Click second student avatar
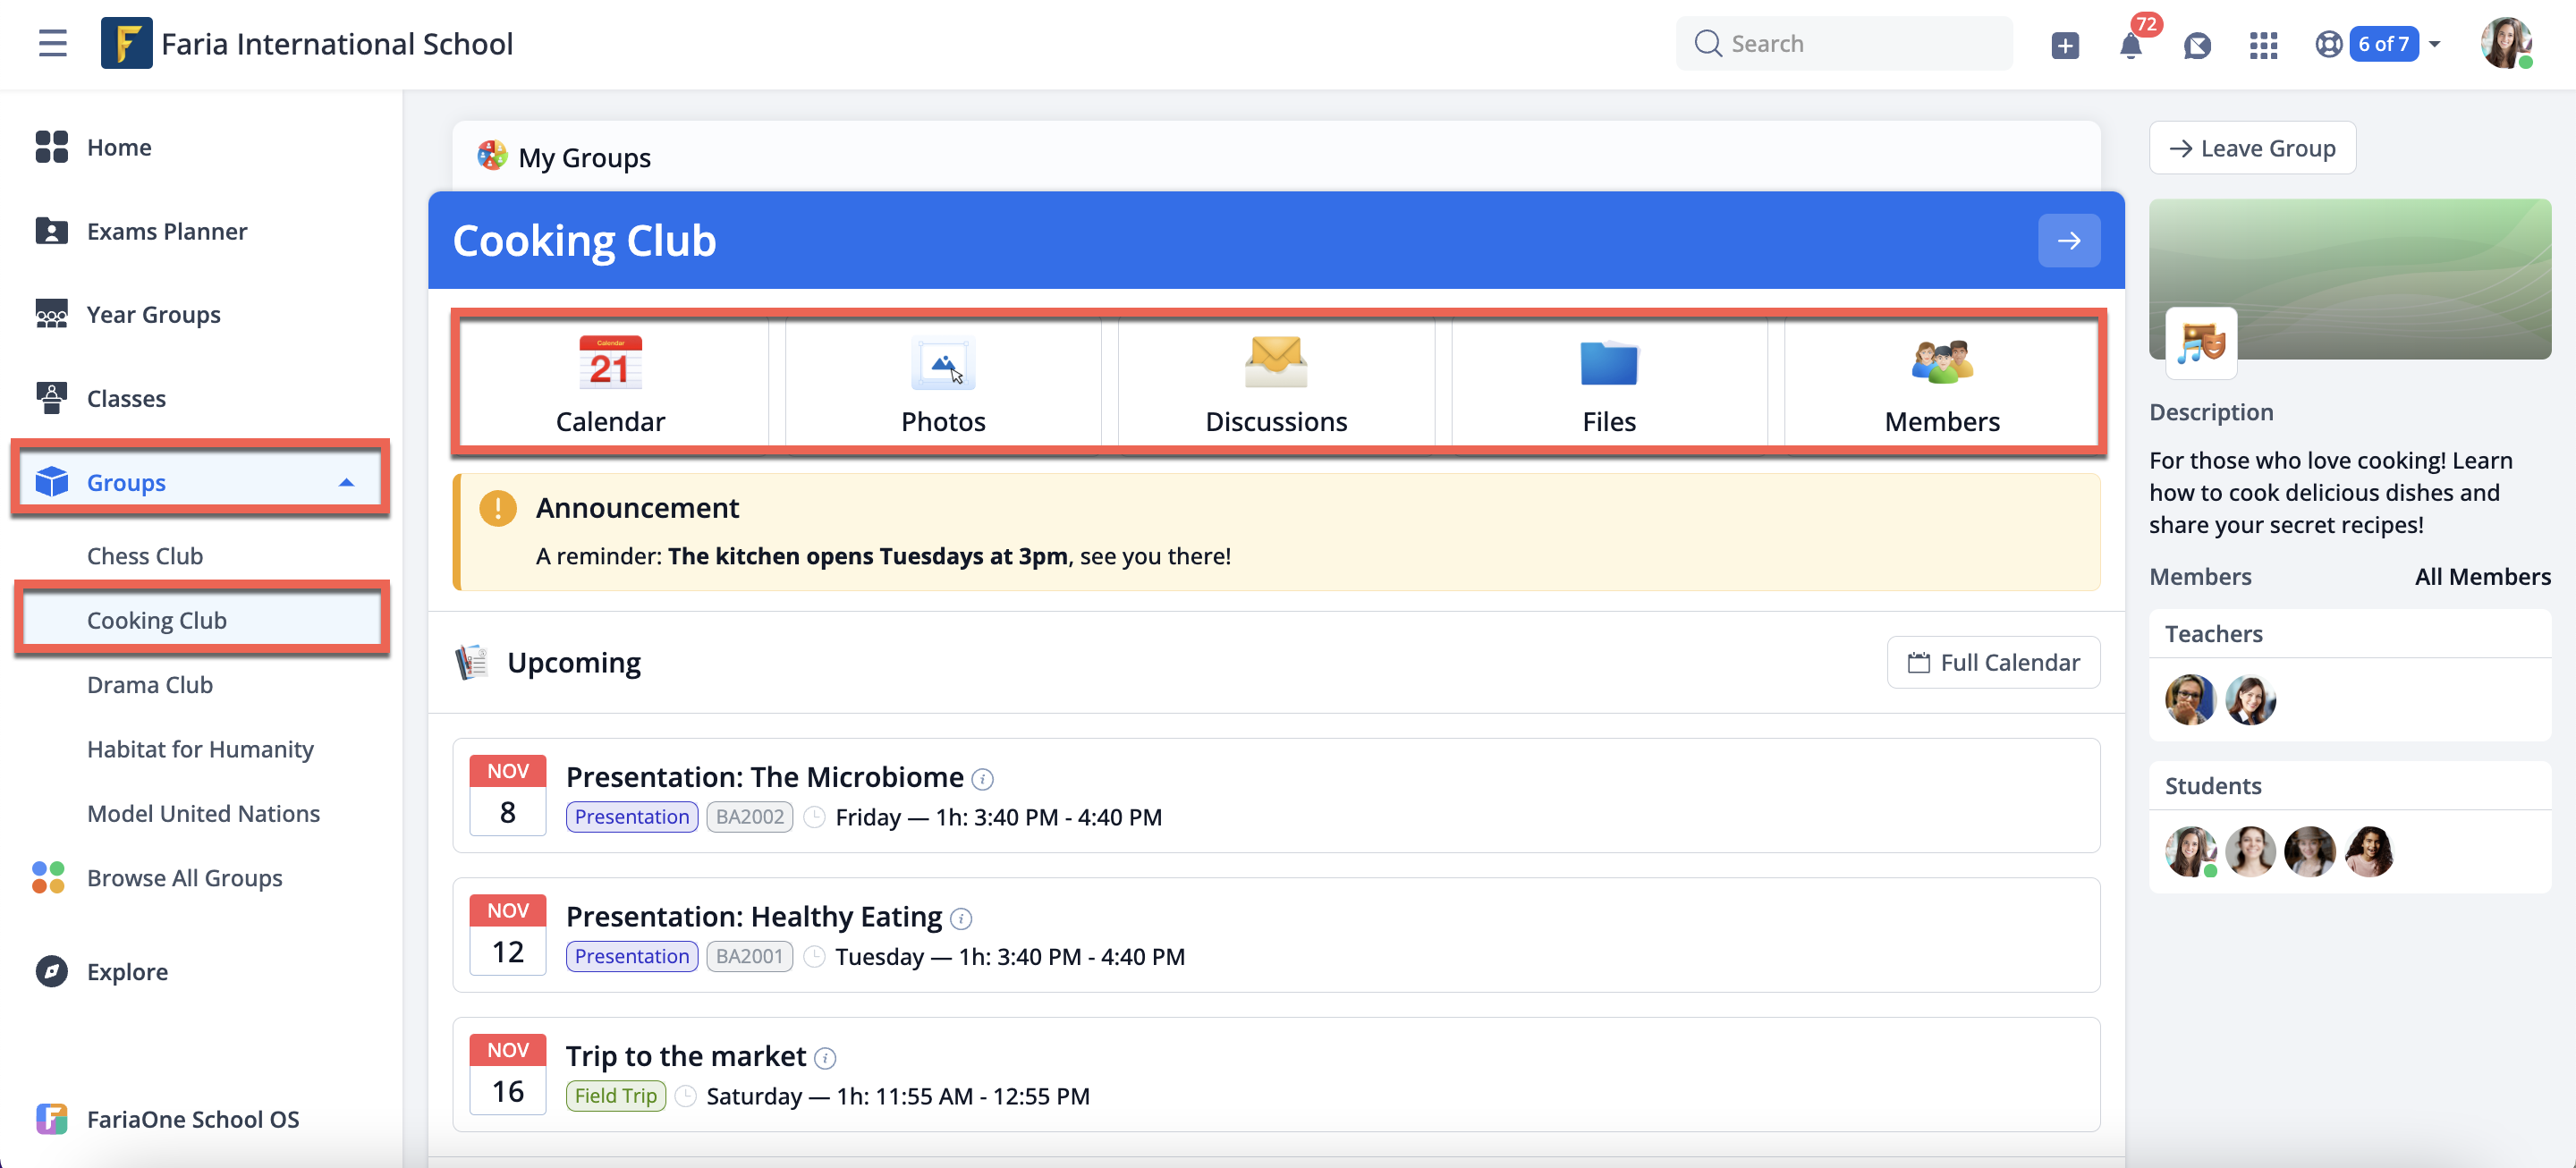Image resolution: width=2576 pixels, height=1168 pixels. point(2250,852)
